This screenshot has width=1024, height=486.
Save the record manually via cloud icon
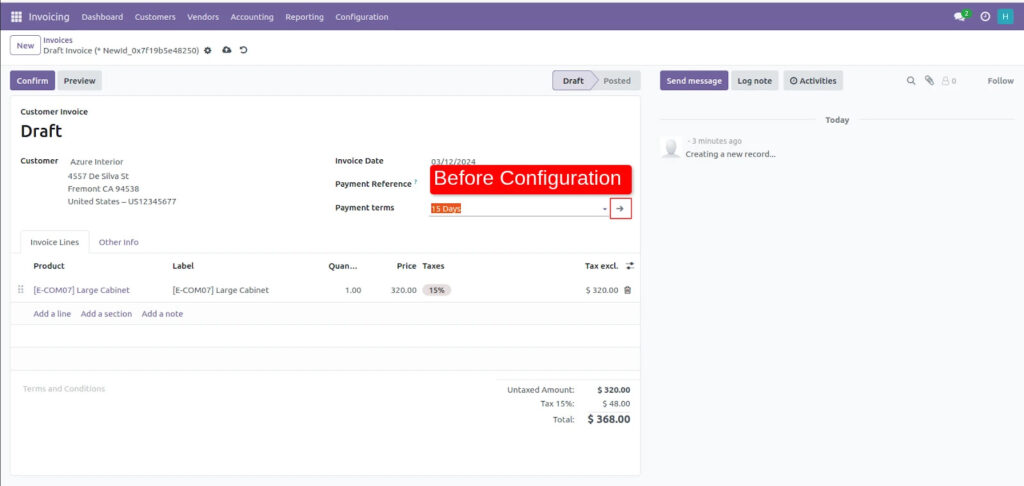pos(226,50)
